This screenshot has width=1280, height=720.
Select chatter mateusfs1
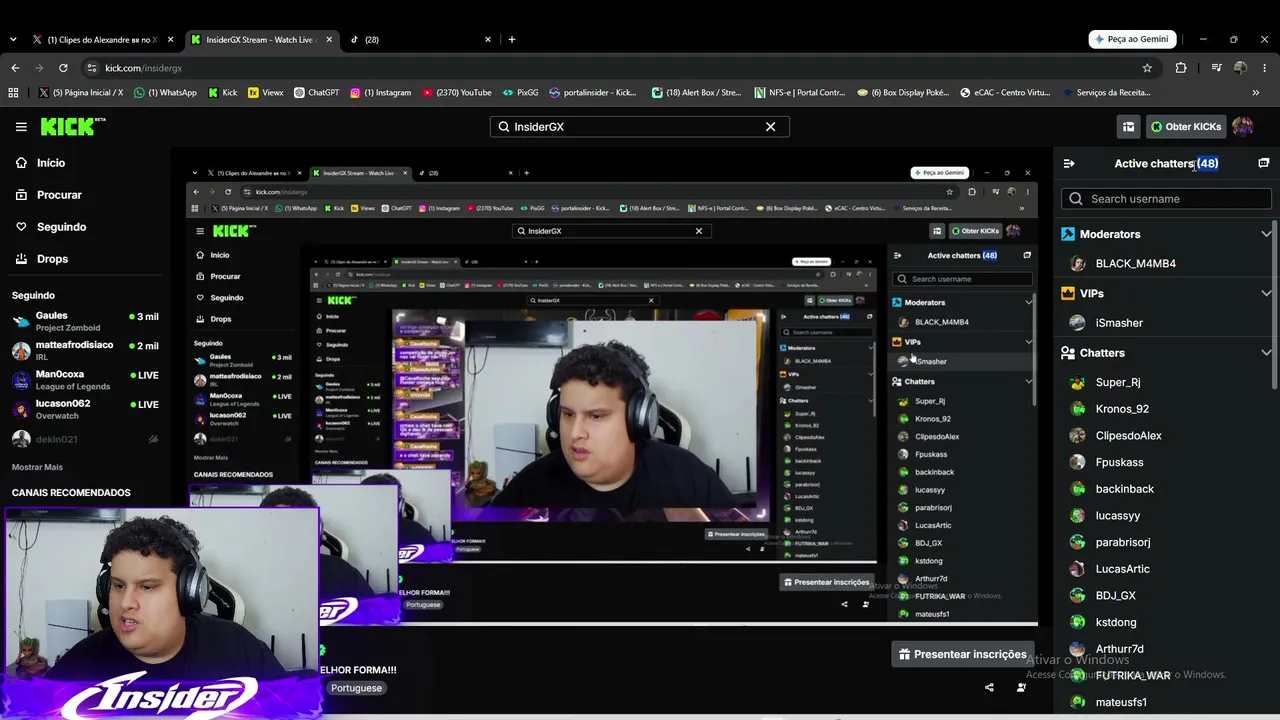tap(1121, 702)
